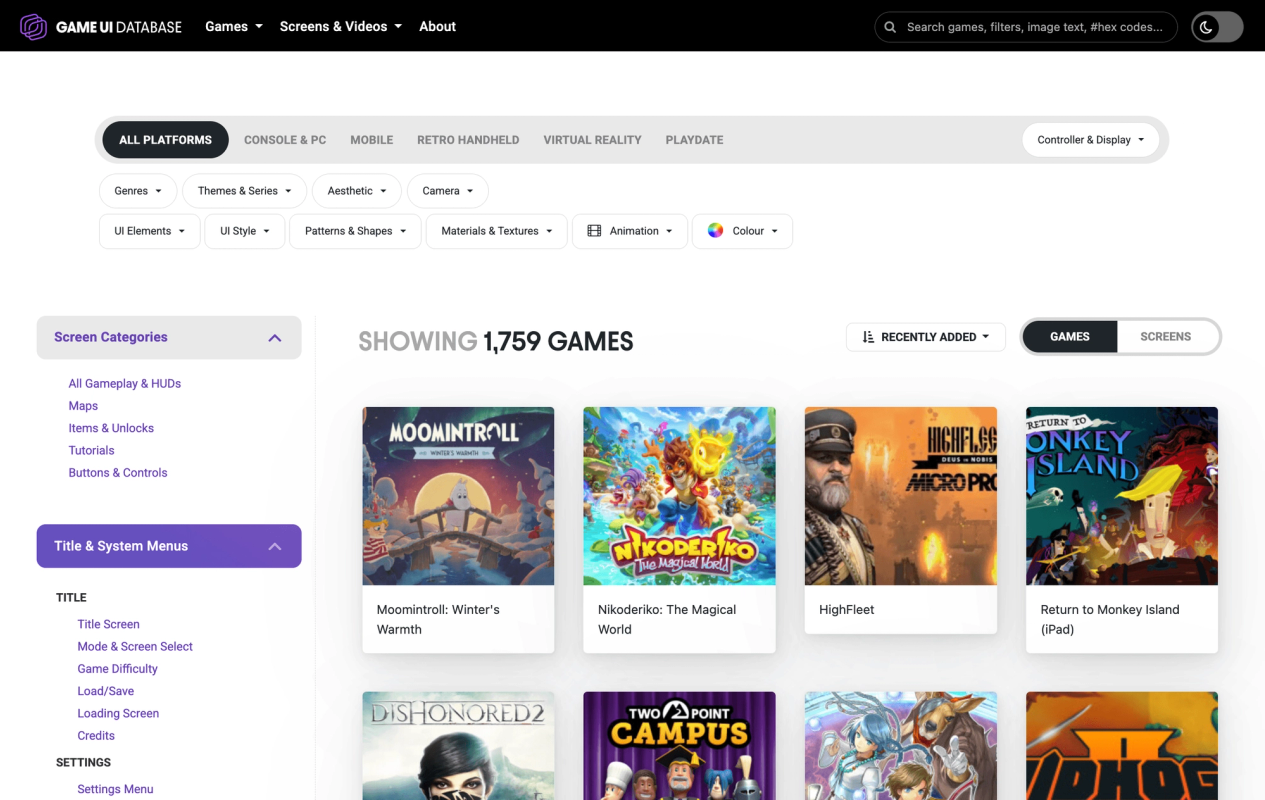Select the All Platforms tab
The height and width of the screenshot is (800, 1265).
point(166,140)
